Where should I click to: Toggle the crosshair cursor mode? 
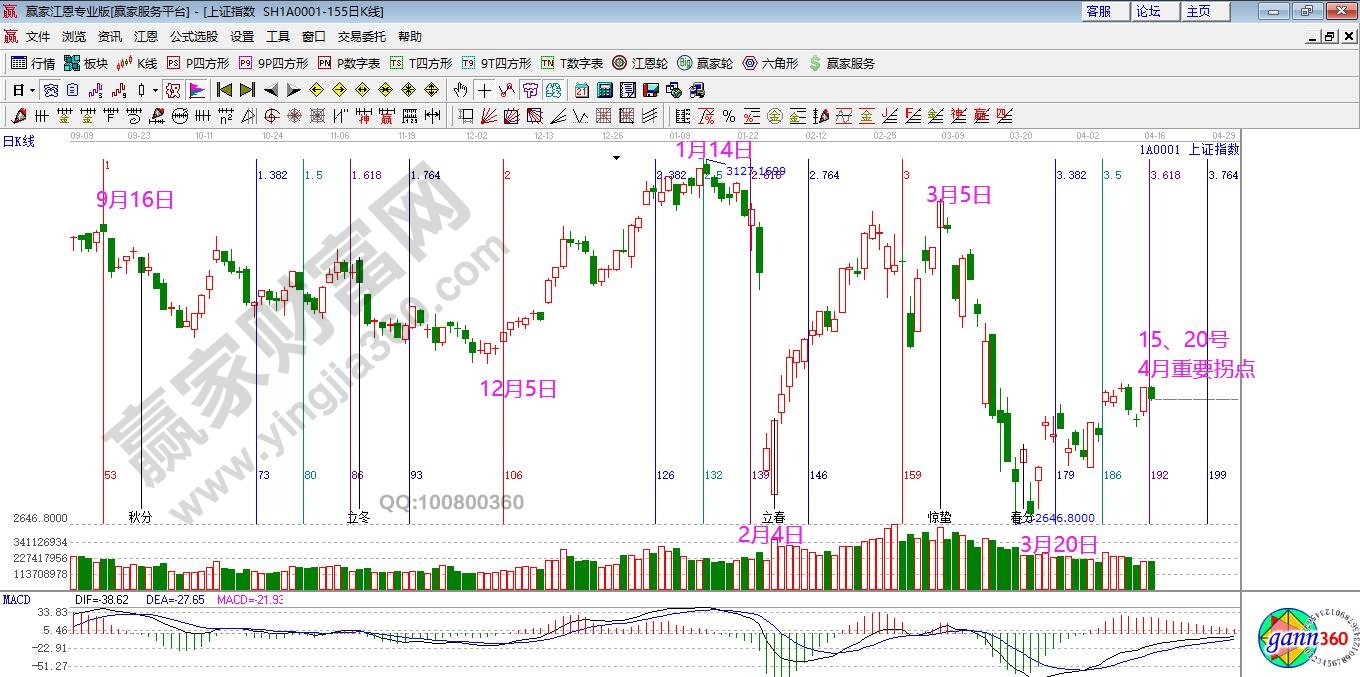point(484,90)
